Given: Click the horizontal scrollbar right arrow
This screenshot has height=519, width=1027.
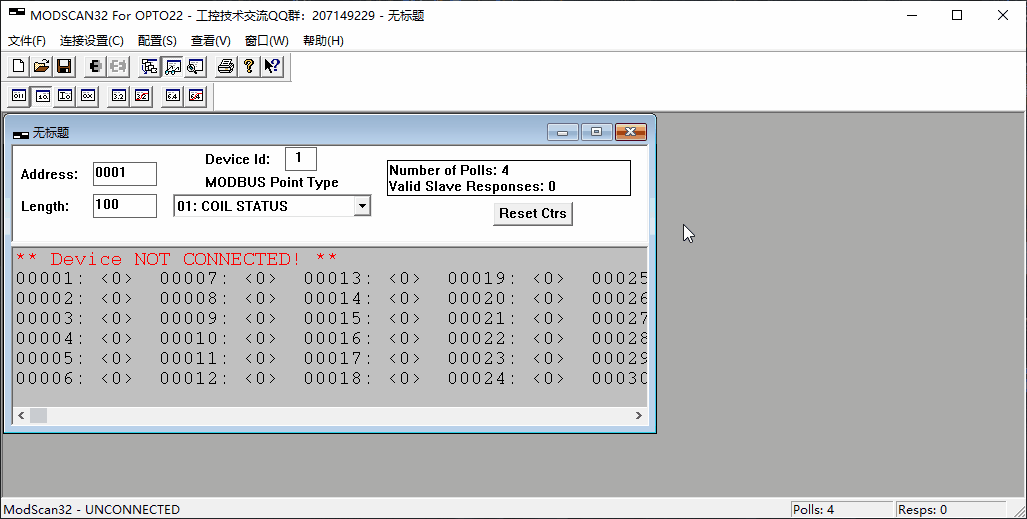Looking at the screenshot, I should pos(639,415).
